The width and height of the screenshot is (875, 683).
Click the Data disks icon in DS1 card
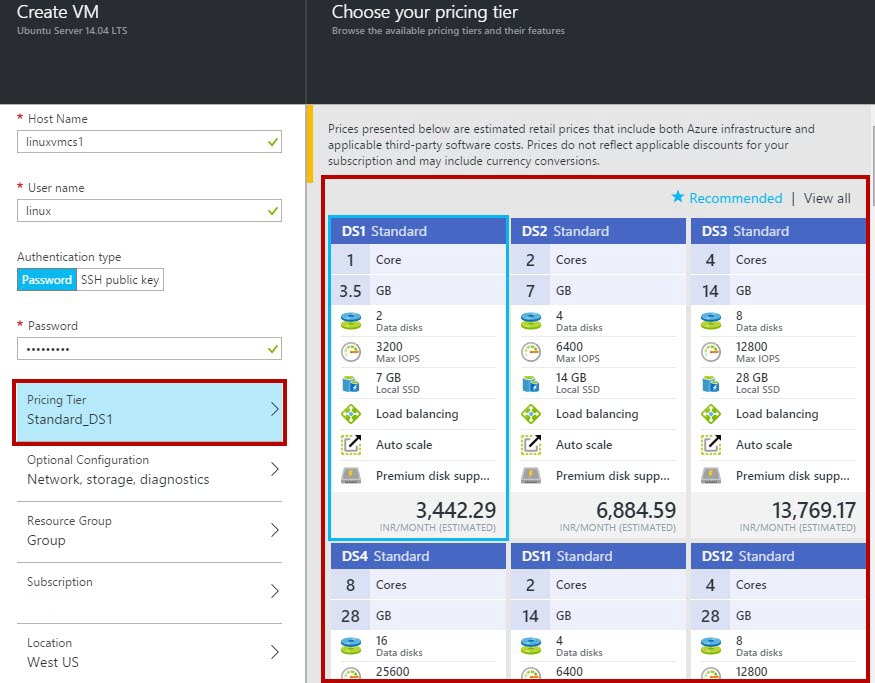point(351,321)
